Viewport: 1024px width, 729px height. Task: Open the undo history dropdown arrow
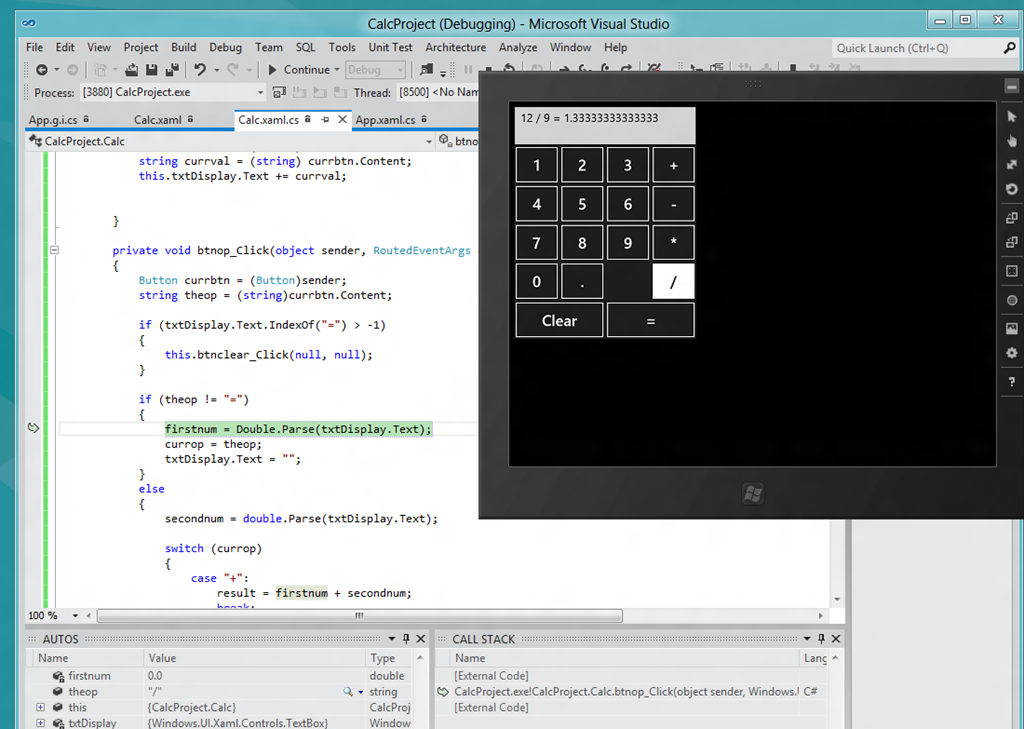(216, 69)
